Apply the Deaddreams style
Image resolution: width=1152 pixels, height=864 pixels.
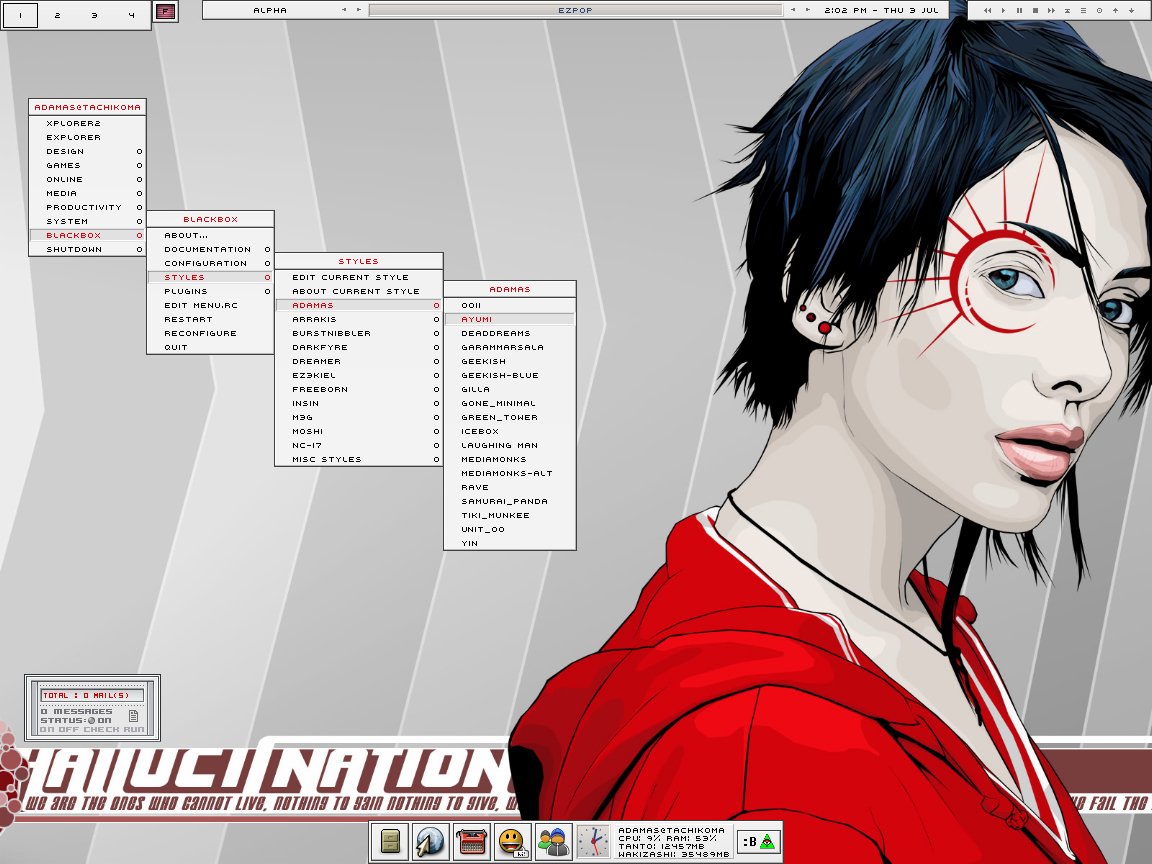510,333
